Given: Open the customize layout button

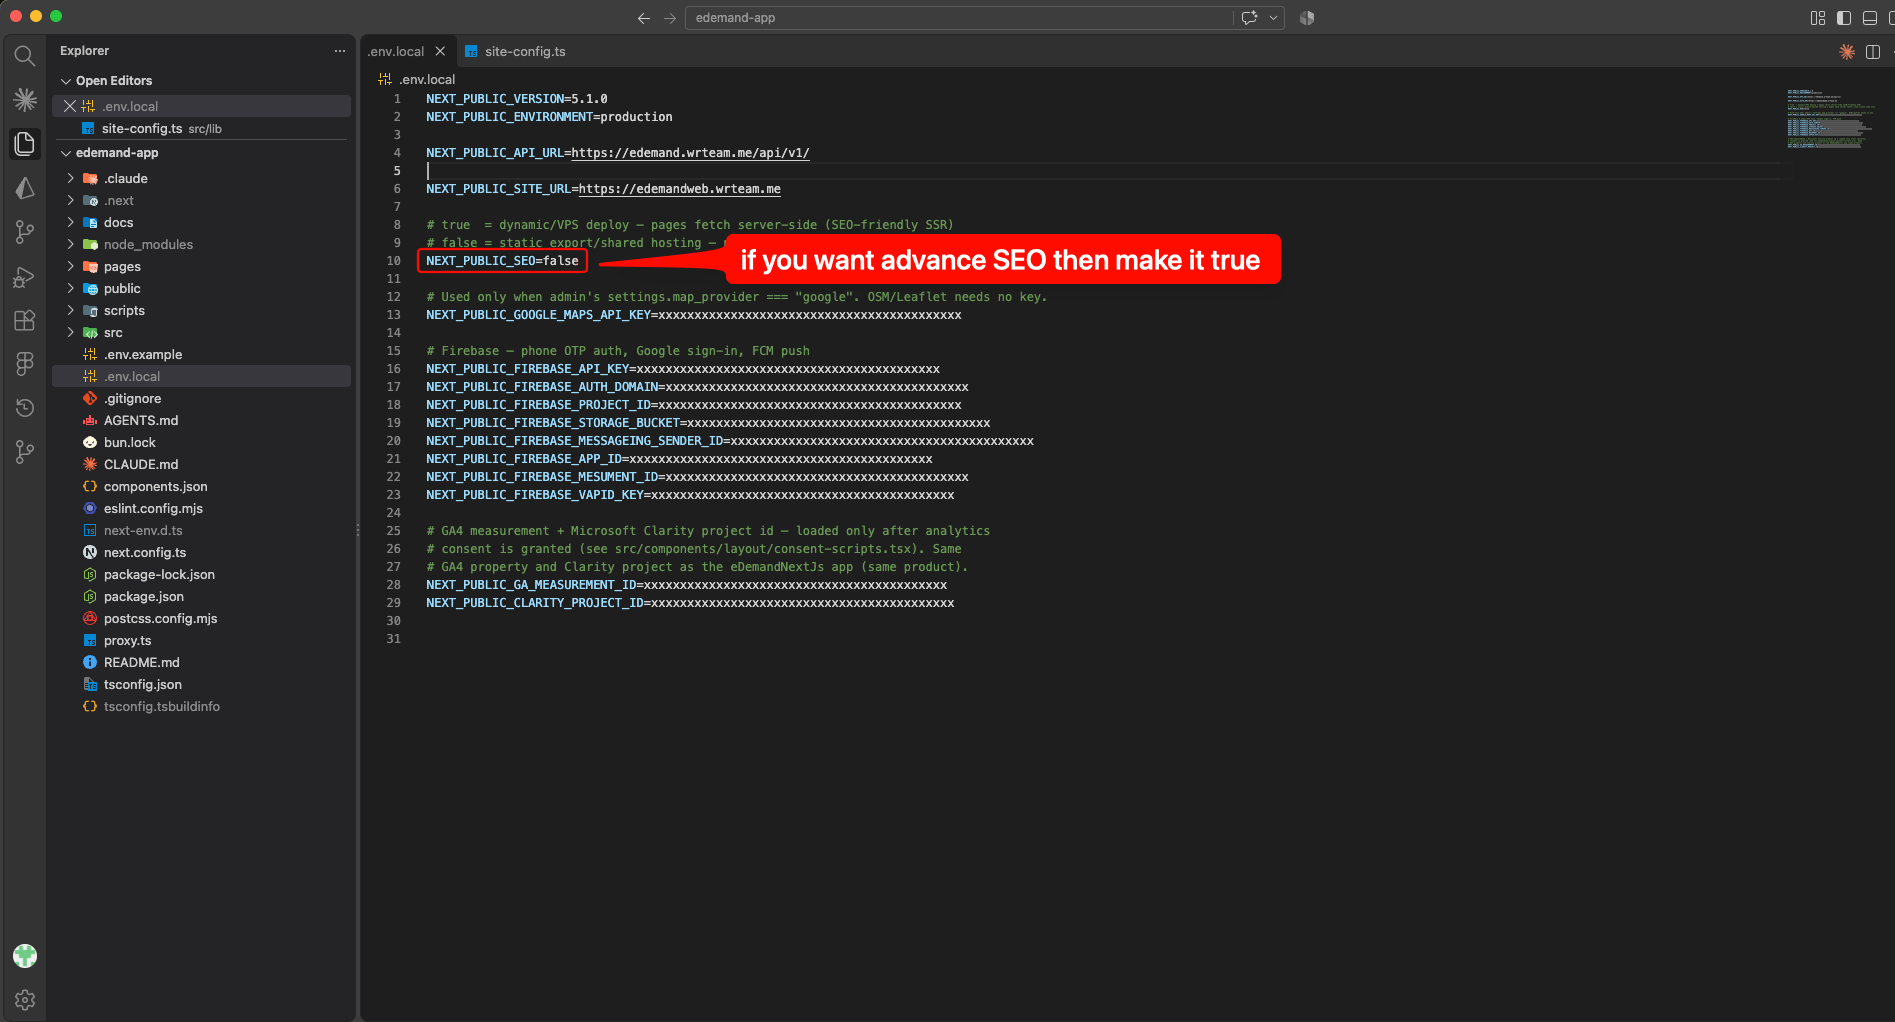Looking at the screenshot, I should 1818,18.
